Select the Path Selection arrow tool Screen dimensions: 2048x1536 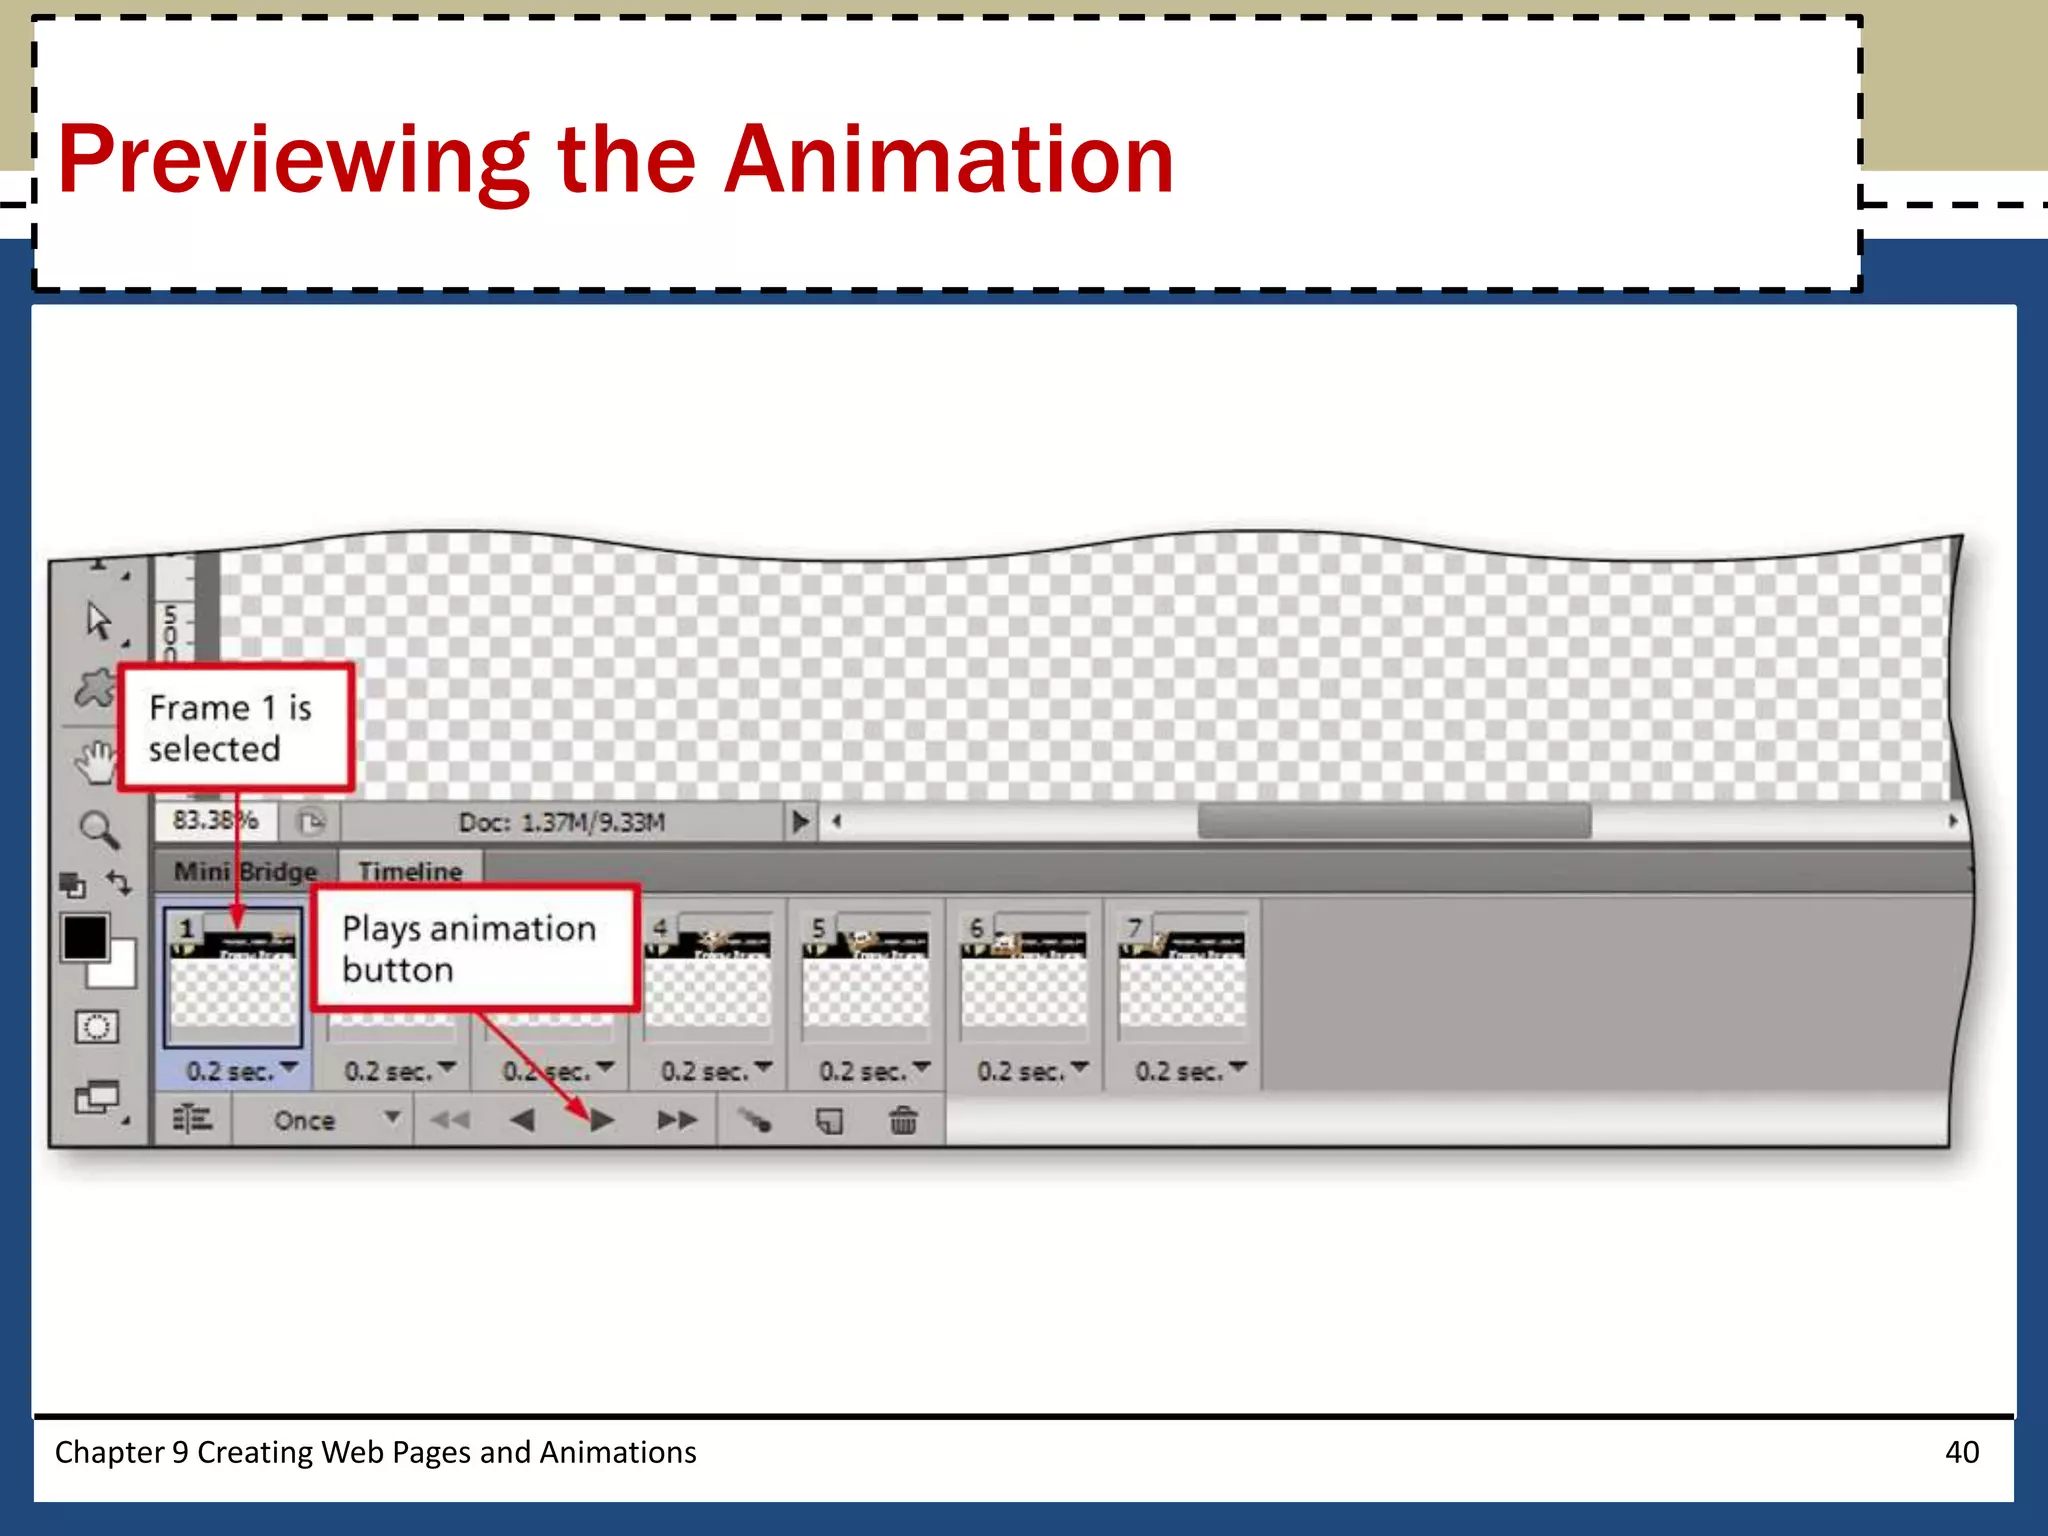tap(99, 621)
